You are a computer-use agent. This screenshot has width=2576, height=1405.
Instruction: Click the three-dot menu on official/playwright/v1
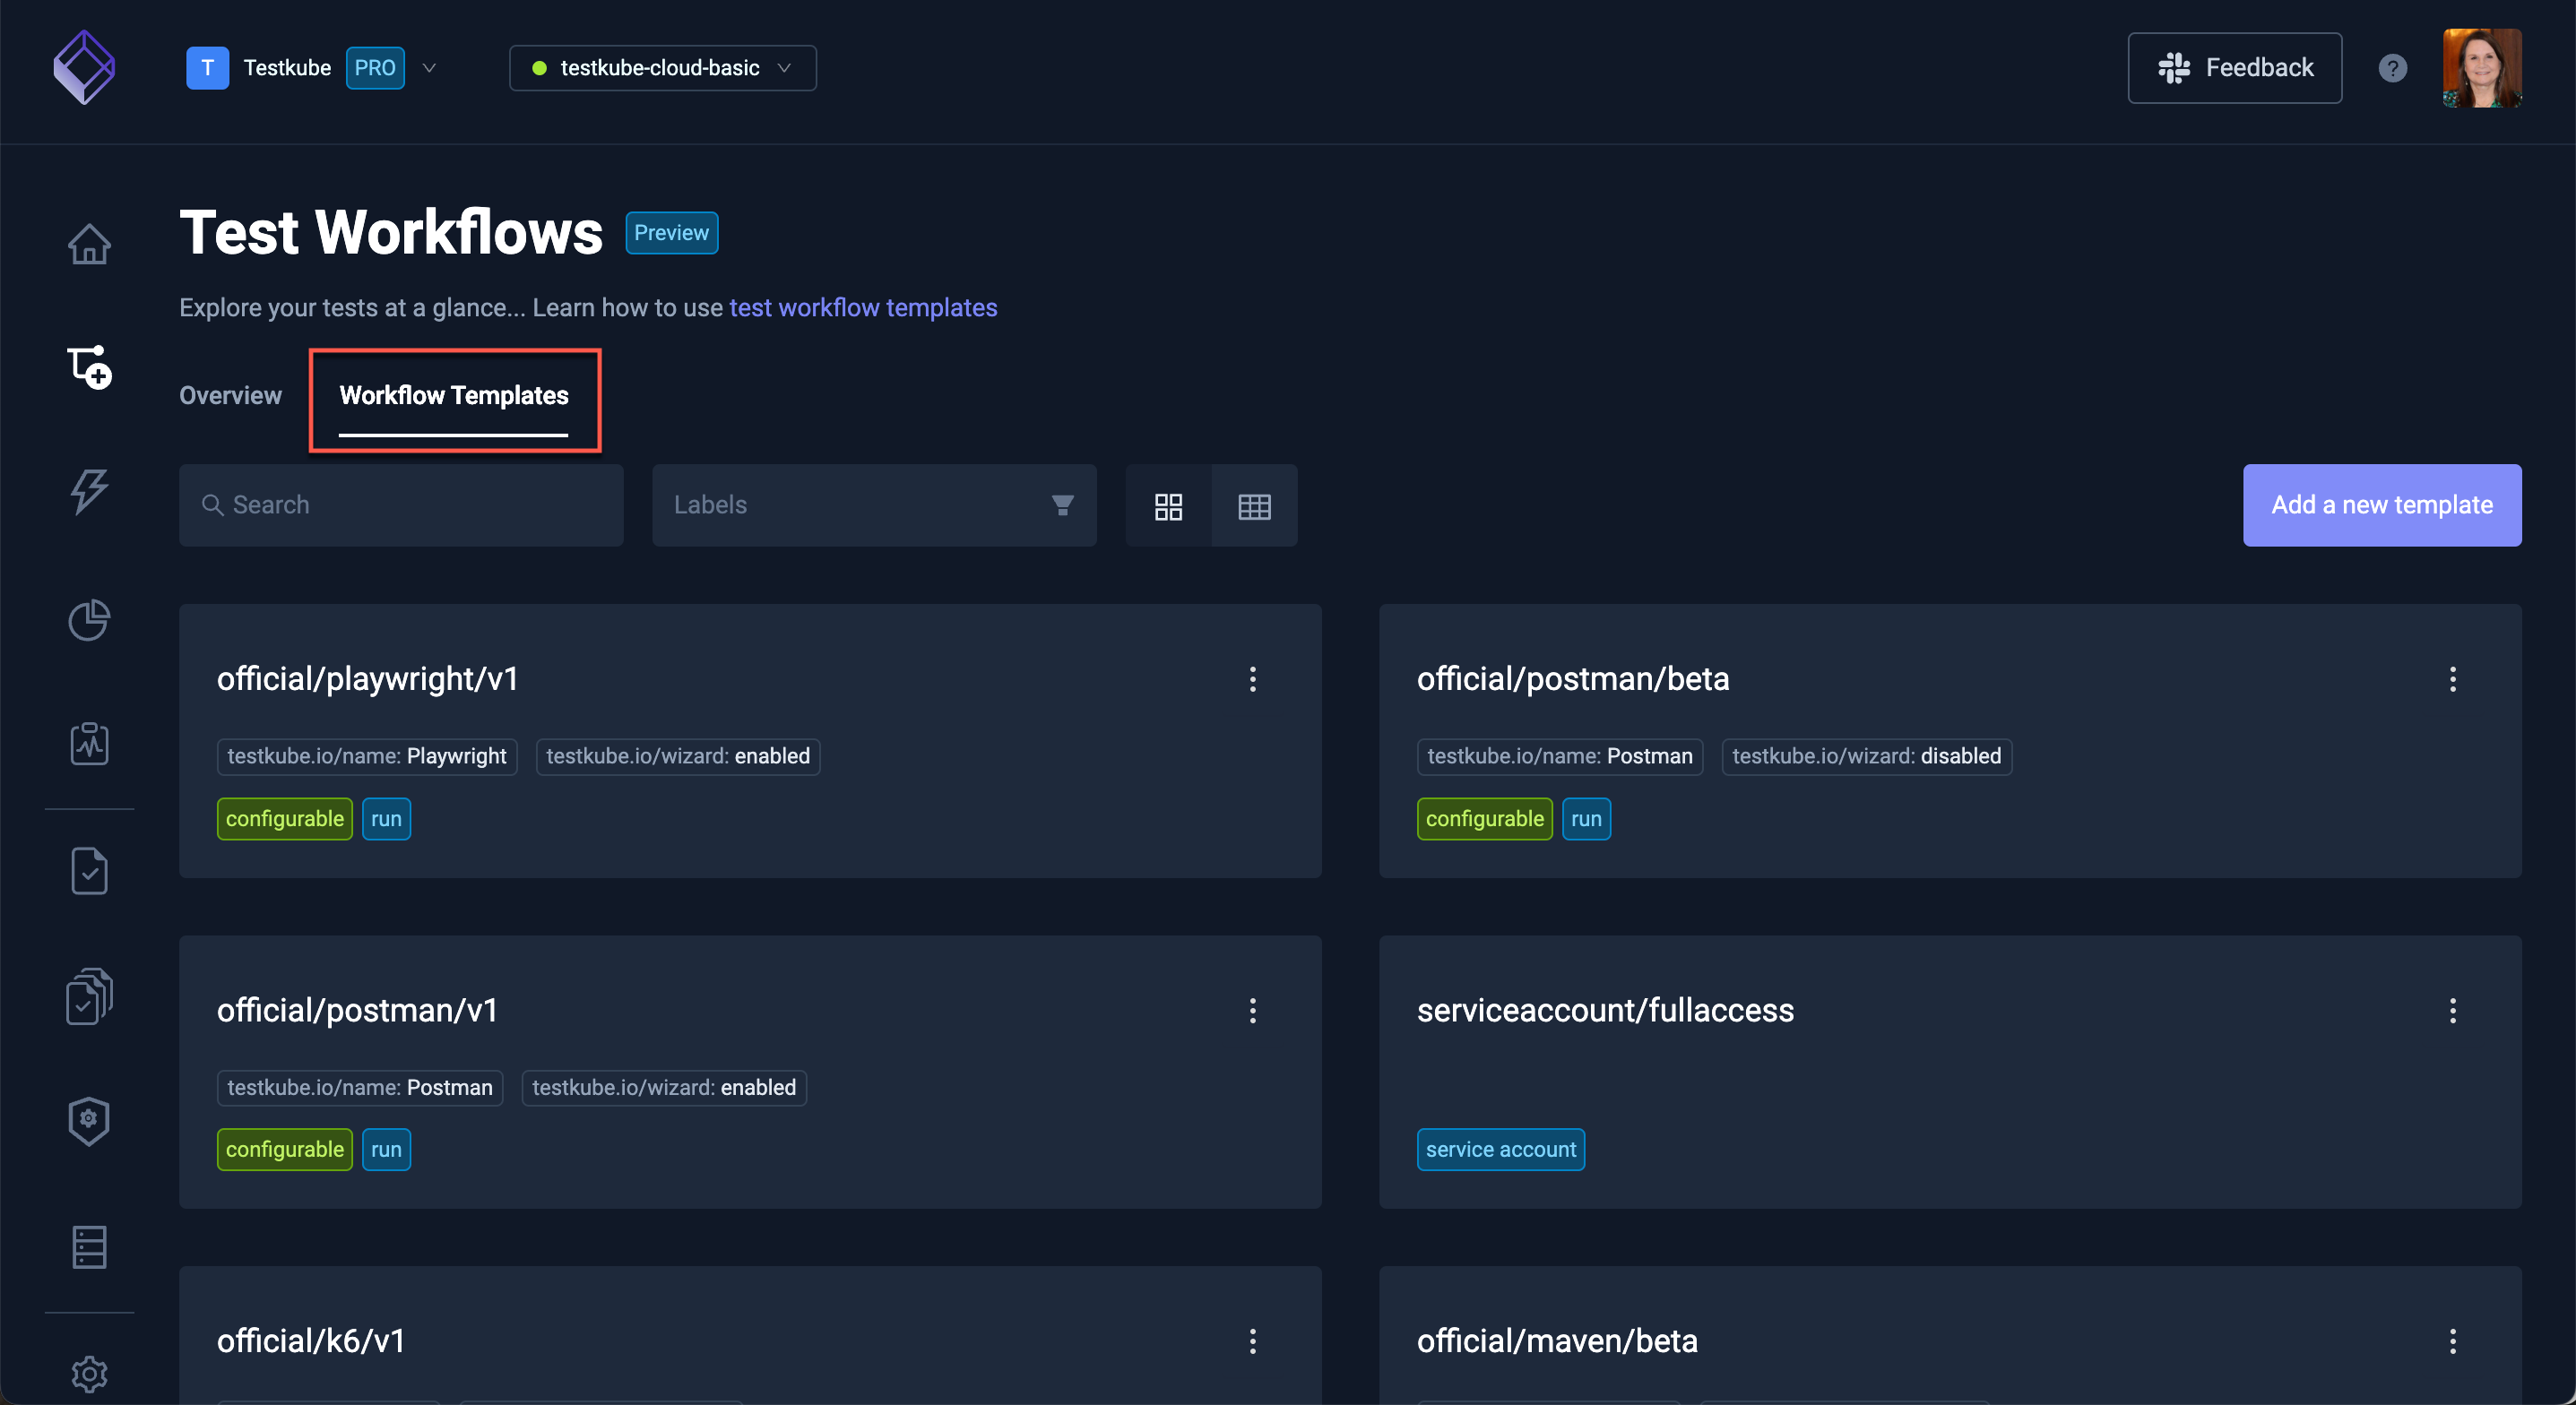click(x=1251, y=678)
